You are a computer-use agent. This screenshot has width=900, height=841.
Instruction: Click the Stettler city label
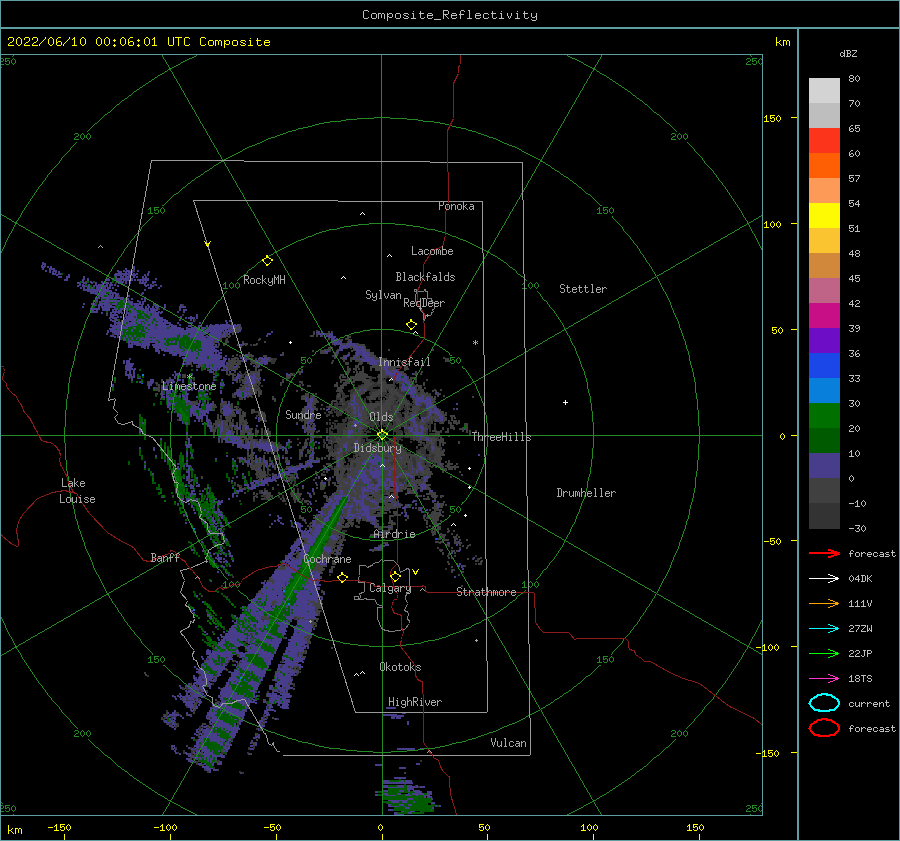(x=583, y=289)
